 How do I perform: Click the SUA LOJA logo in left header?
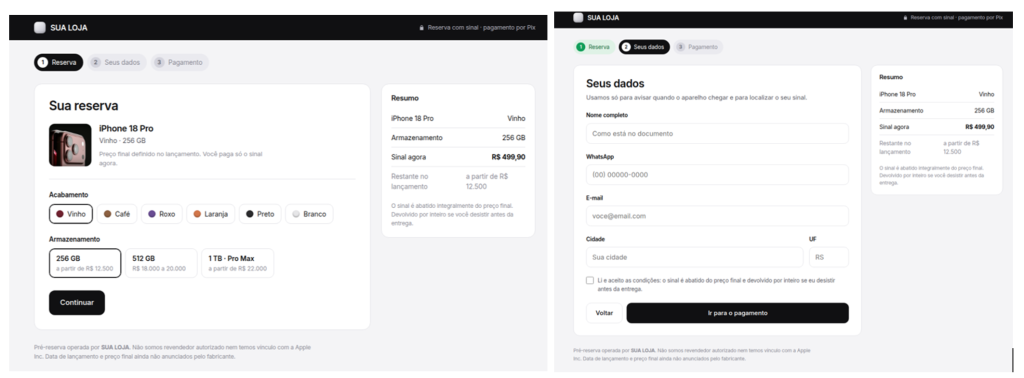coord(61,27)
